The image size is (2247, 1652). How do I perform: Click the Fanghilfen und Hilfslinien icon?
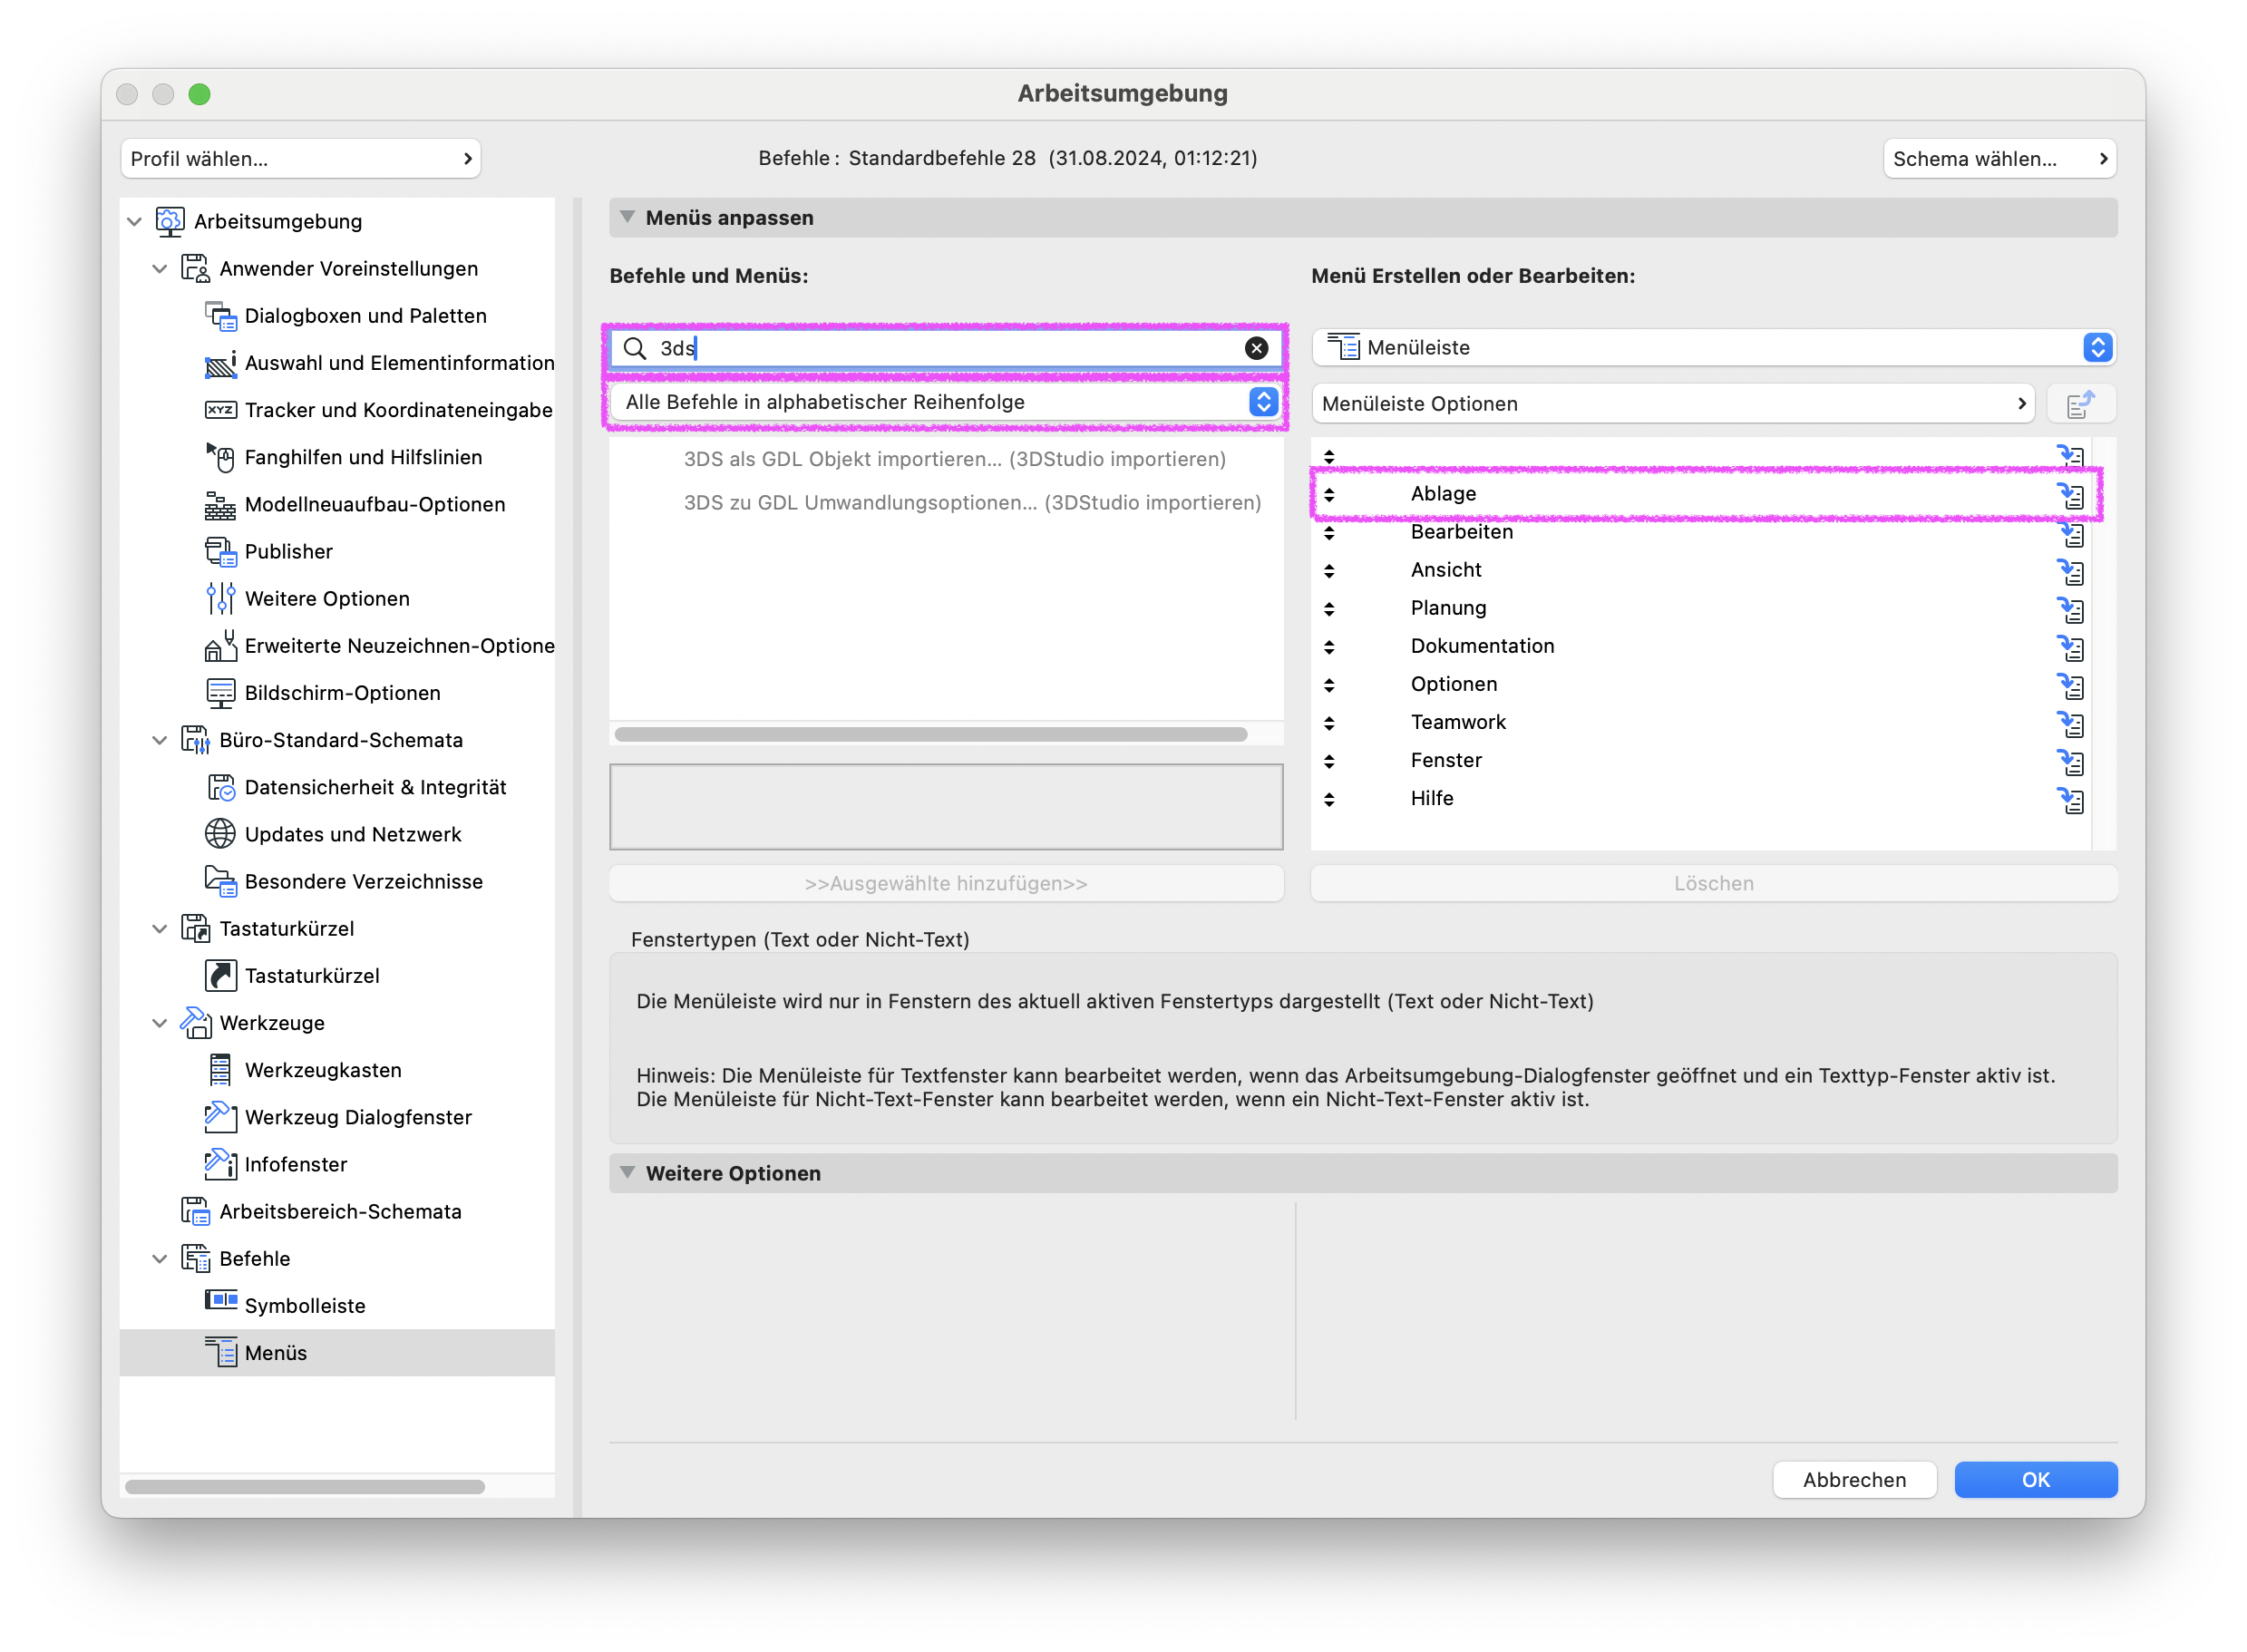point(220,457)
